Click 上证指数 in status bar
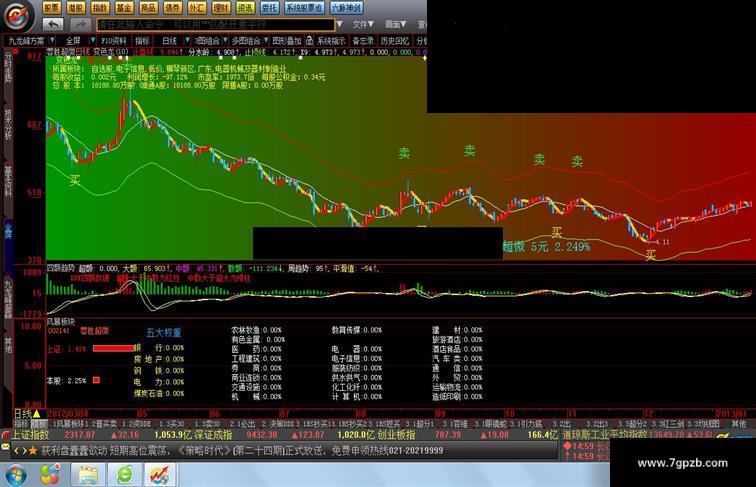 (31, 435)
